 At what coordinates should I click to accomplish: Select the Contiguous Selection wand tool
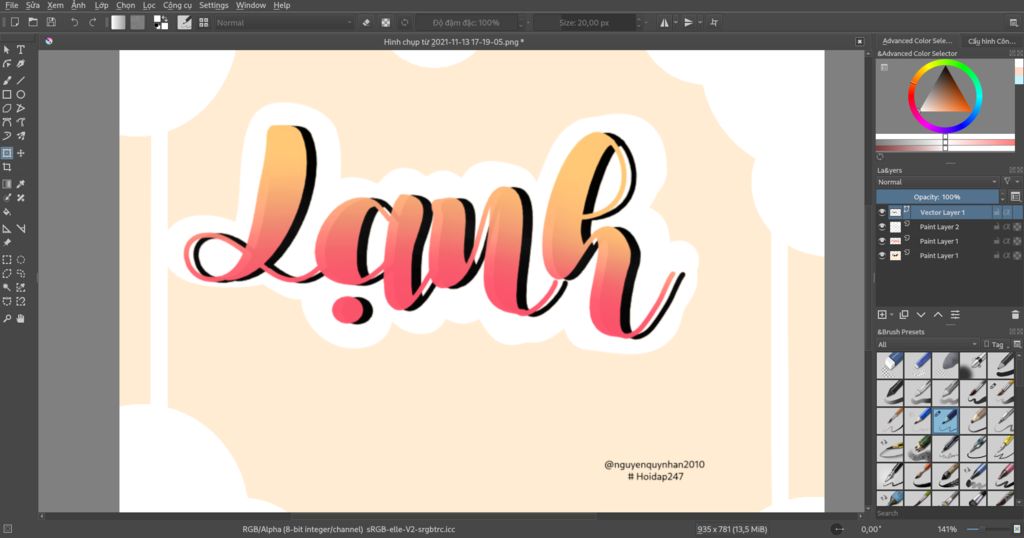[7, 287]
